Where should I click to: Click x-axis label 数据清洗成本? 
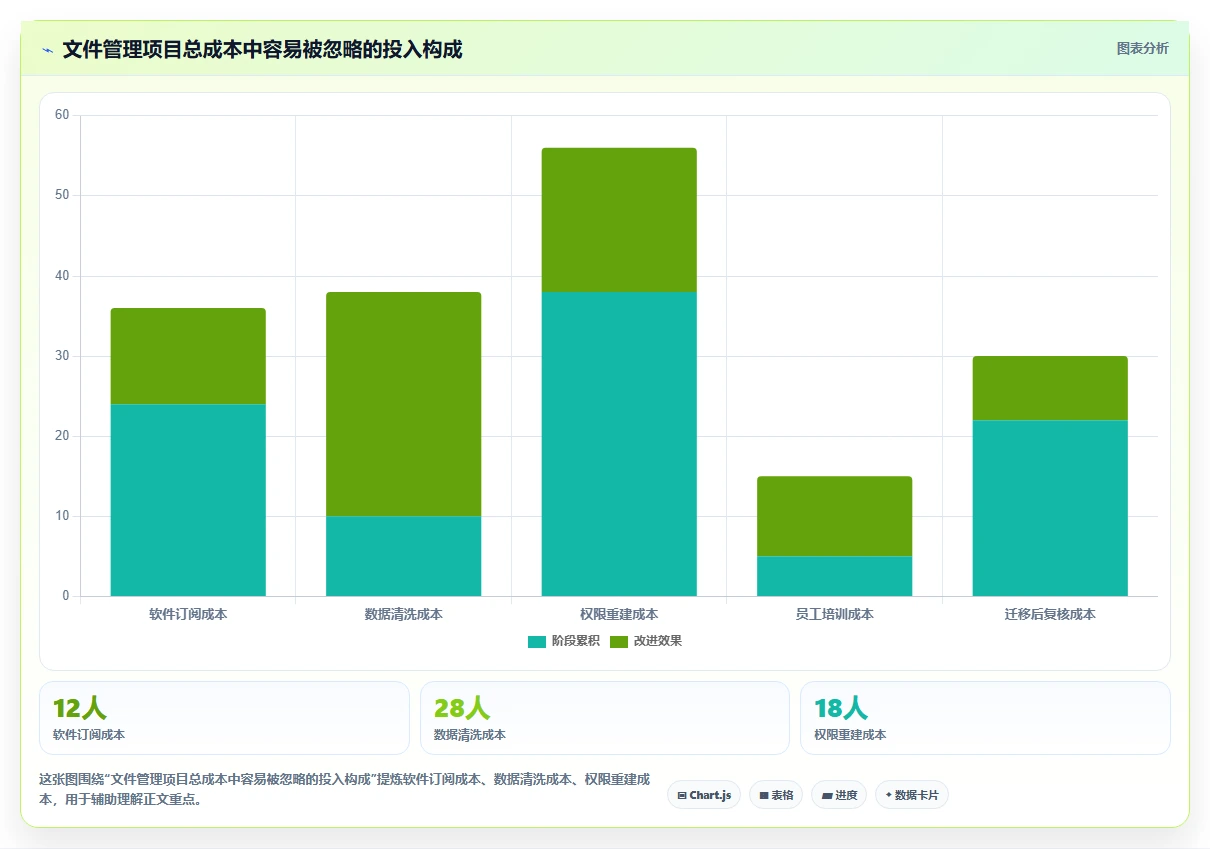click(x=404, y=614)
